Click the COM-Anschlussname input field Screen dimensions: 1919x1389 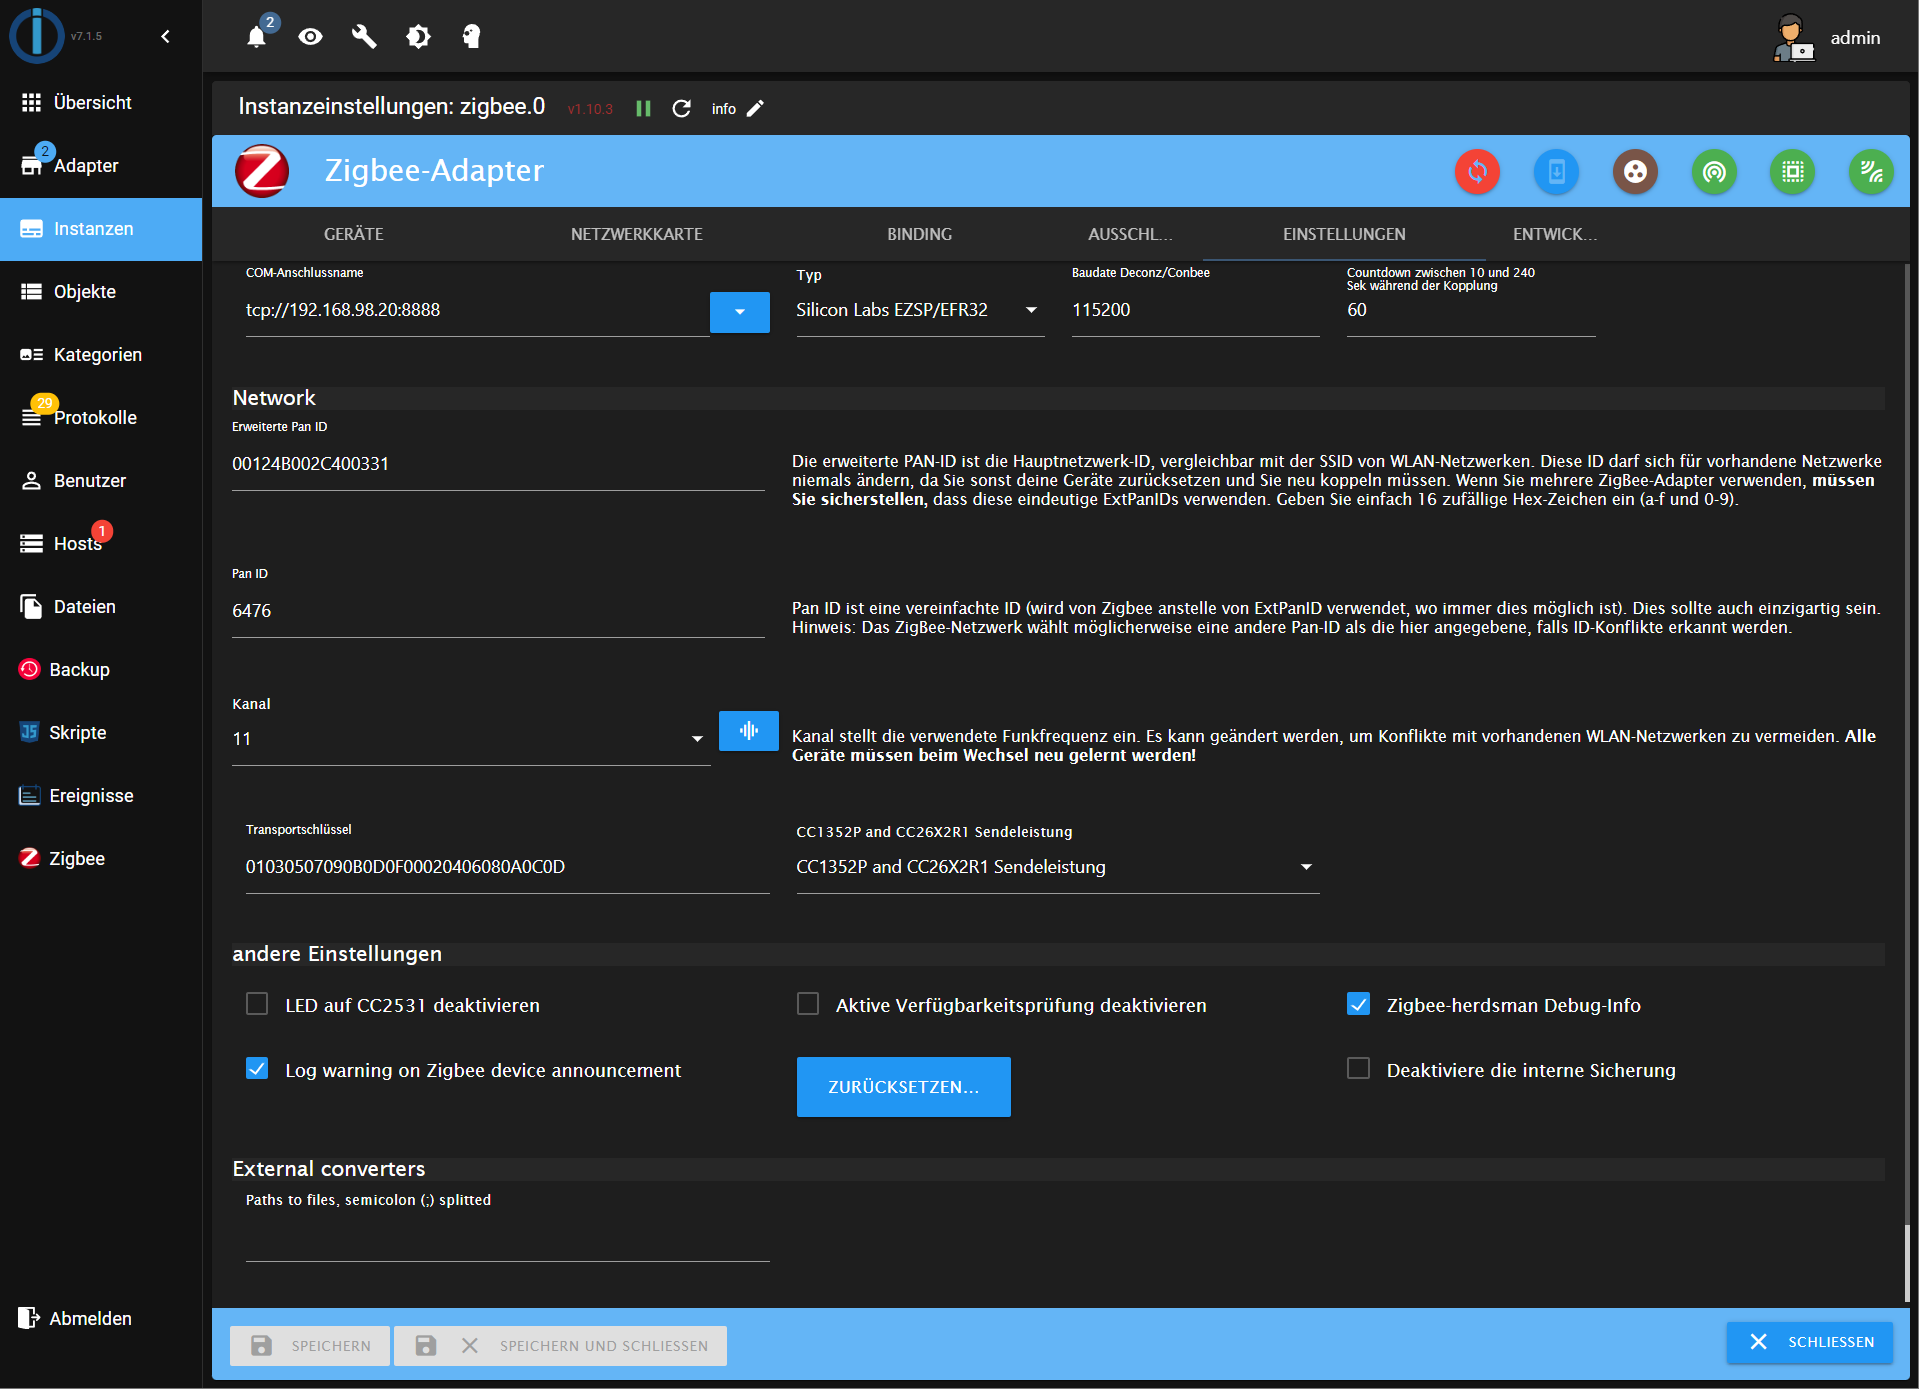(x=477, y=310)
